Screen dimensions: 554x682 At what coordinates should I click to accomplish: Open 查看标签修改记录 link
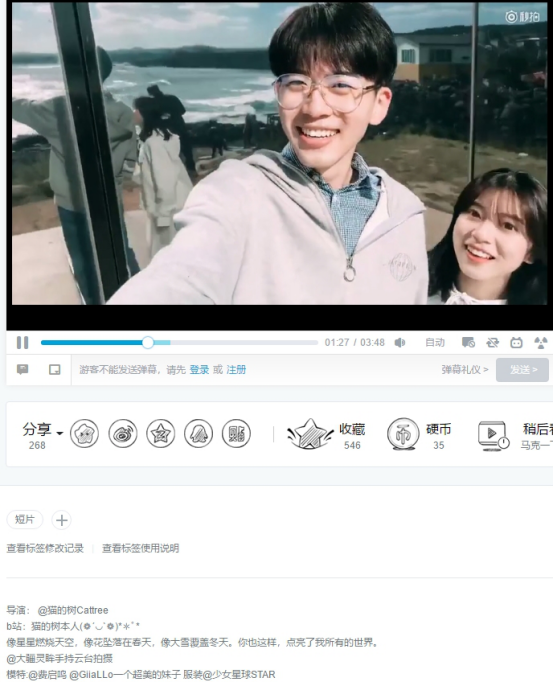point(45,548)
